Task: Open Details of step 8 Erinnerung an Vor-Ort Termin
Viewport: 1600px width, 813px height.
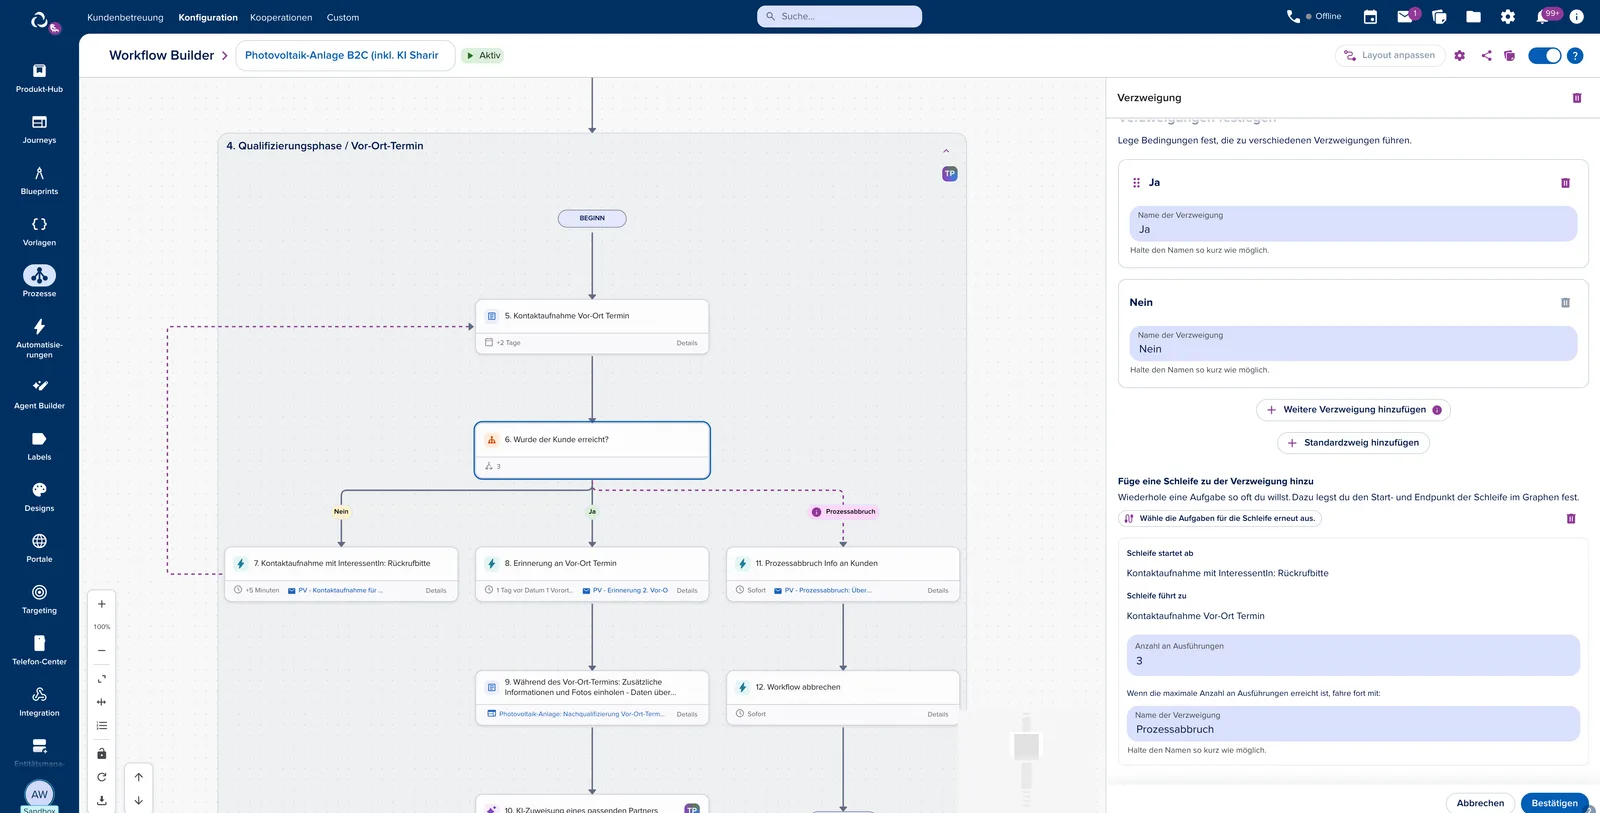Action: [687, 591]
